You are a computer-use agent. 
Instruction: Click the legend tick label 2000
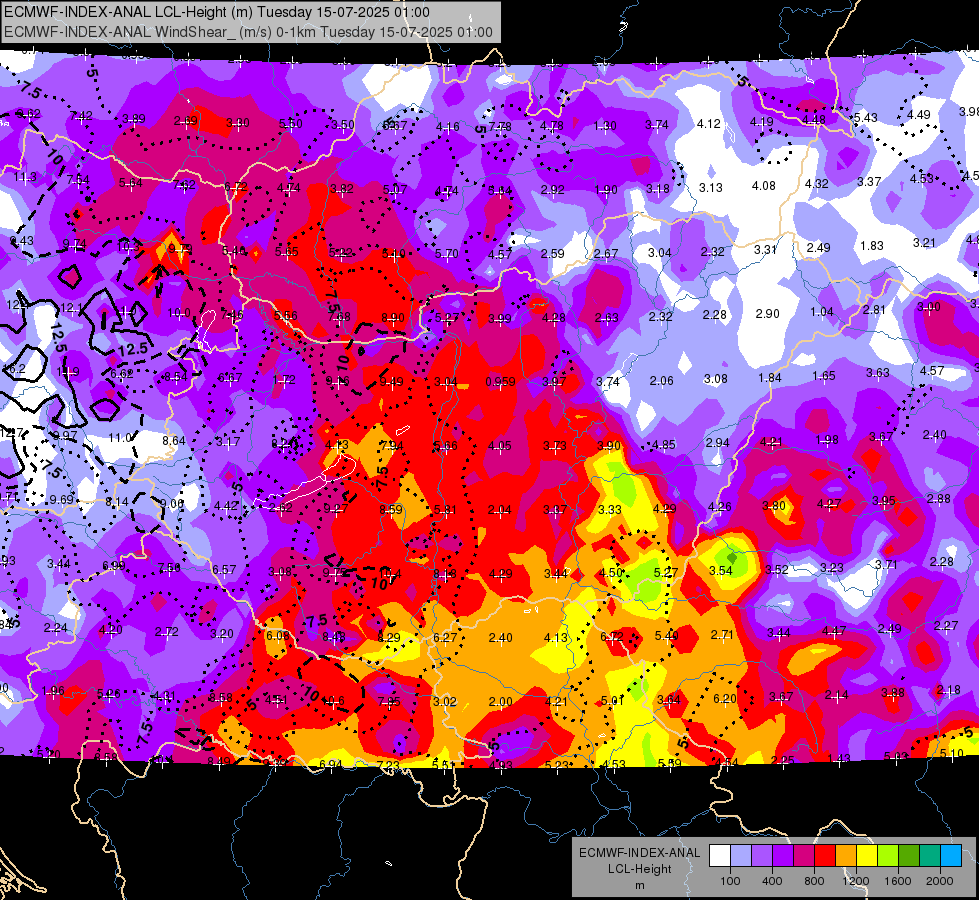tap(940, 881)
